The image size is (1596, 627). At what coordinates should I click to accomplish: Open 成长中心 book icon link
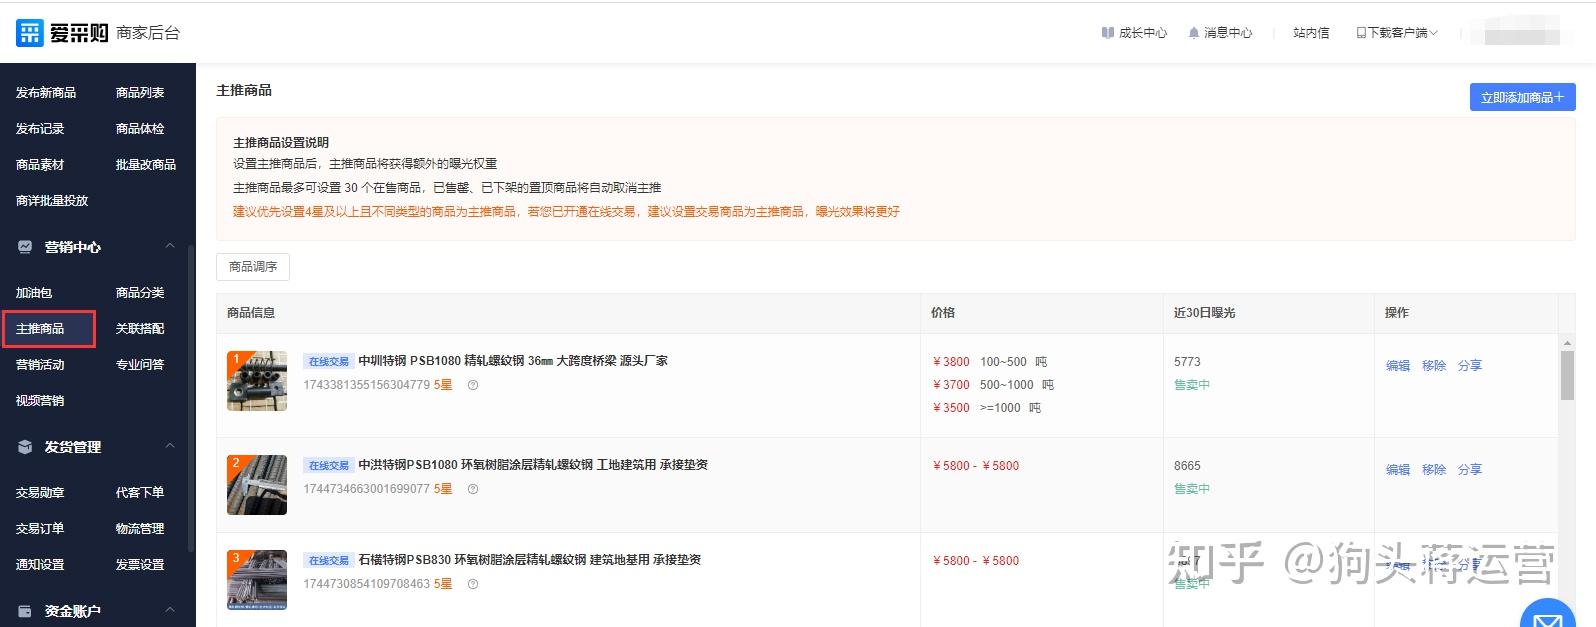(1107, 33)
